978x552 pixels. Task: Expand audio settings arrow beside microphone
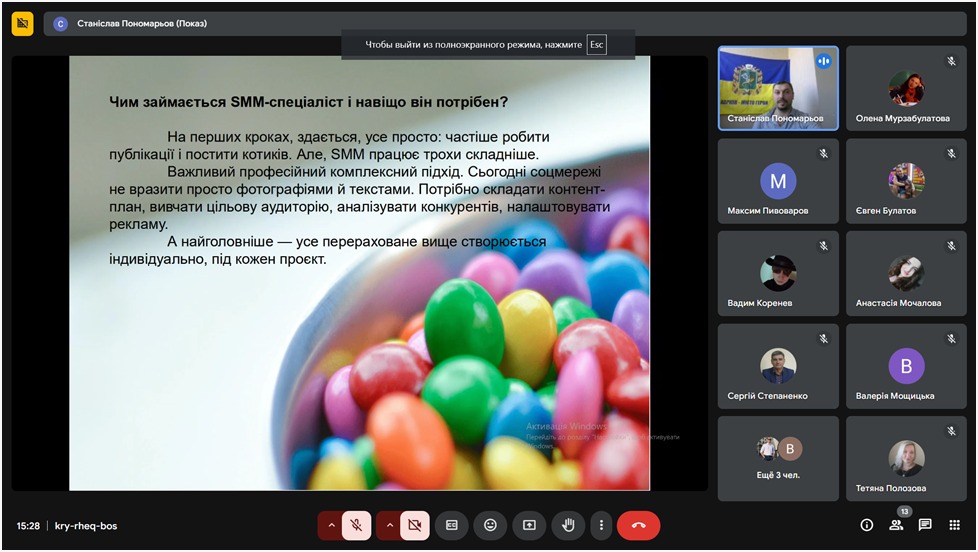(x=331, y=525)
